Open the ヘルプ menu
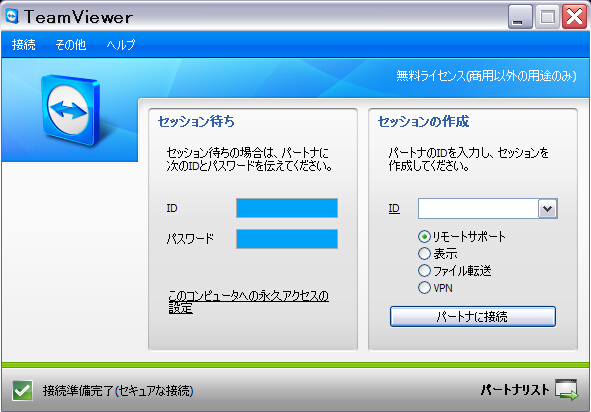Viewport: 591px width, 412px height. pyautogui.click(x=121, y=44)
